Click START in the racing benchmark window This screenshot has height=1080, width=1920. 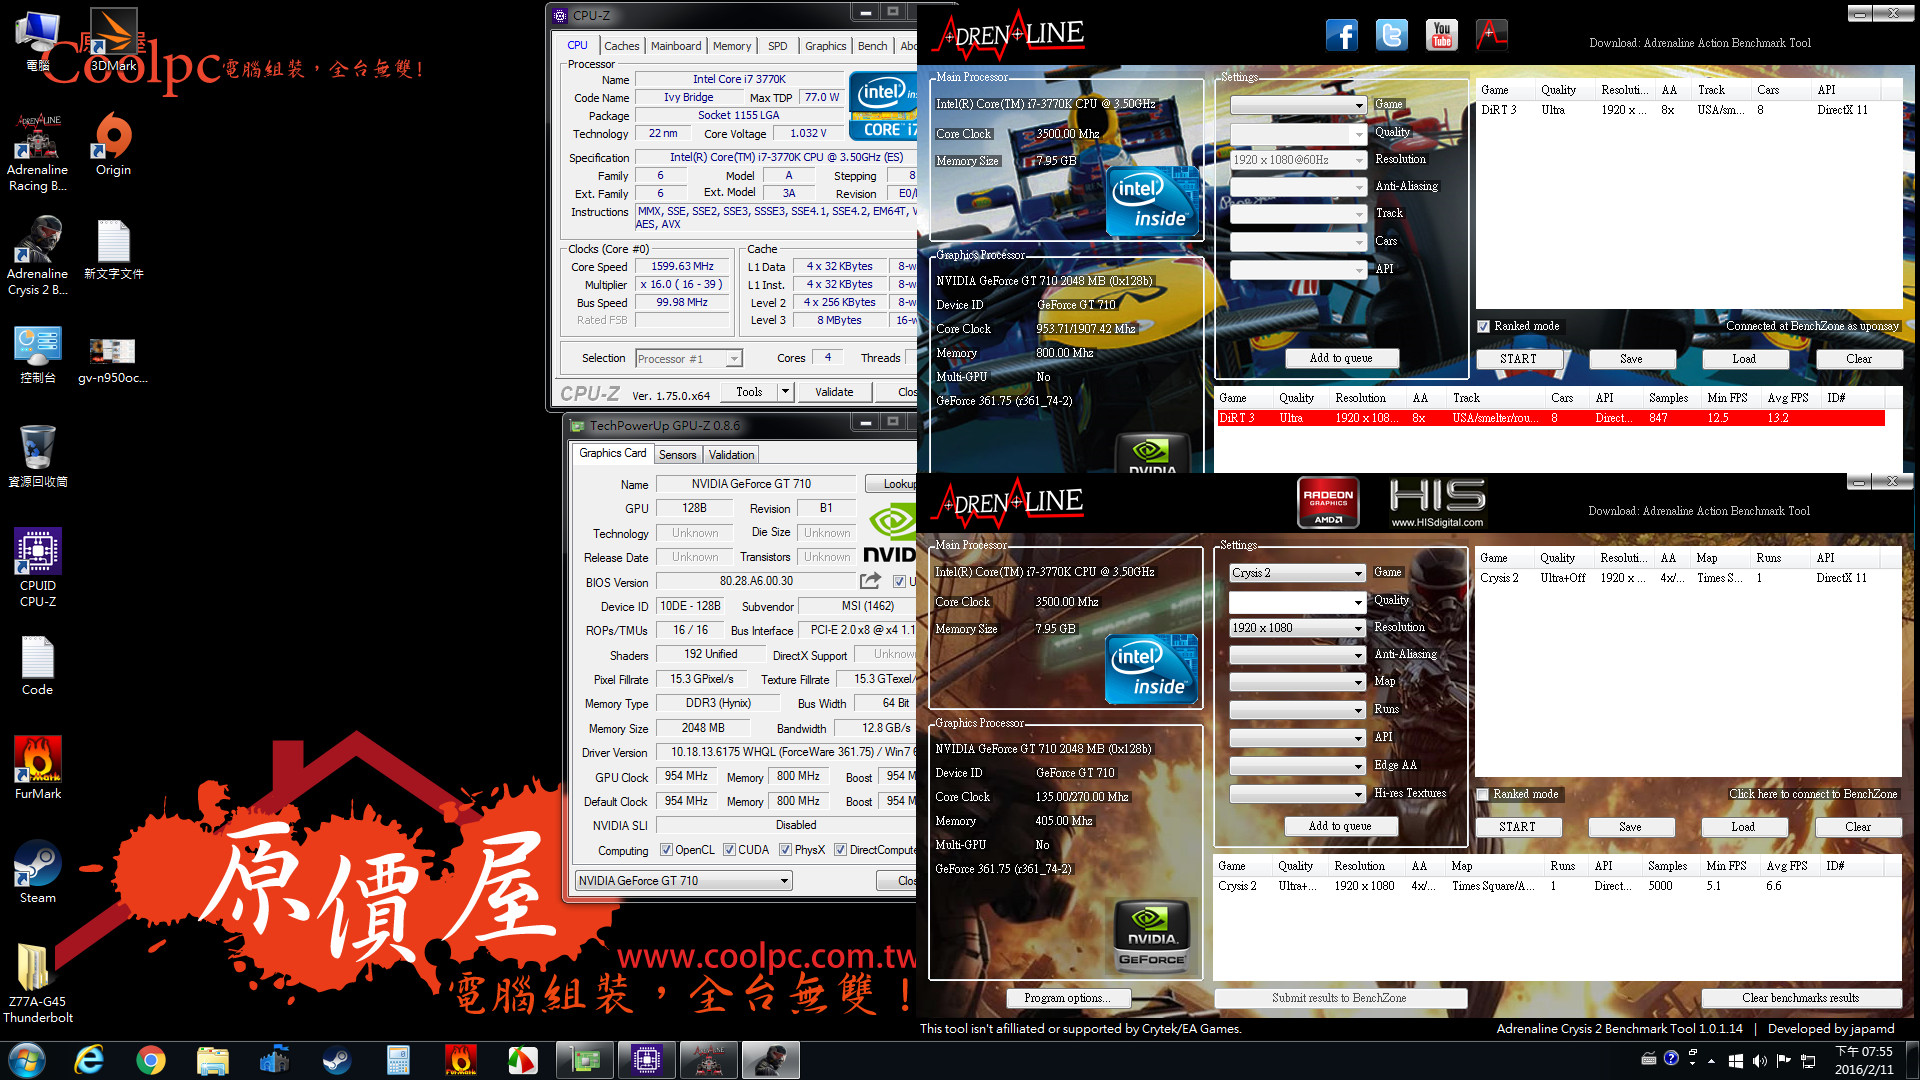[1518, 359]
